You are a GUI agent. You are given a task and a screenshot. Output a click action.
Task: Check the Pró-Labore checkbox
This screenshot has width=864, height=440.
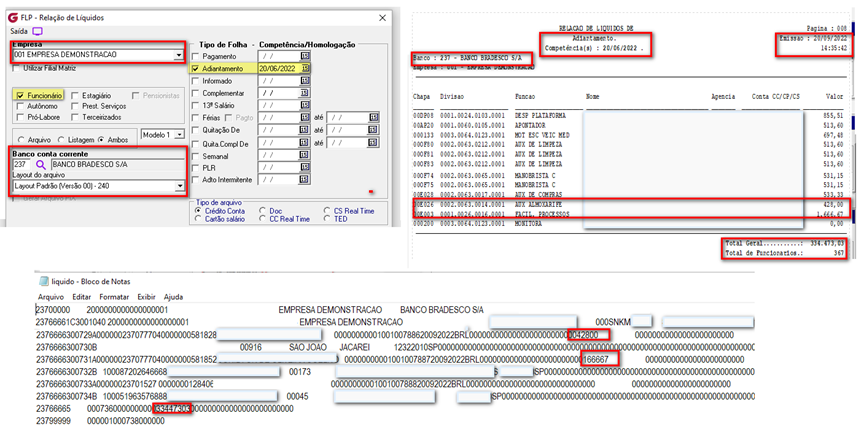click(x=20, y=117)
